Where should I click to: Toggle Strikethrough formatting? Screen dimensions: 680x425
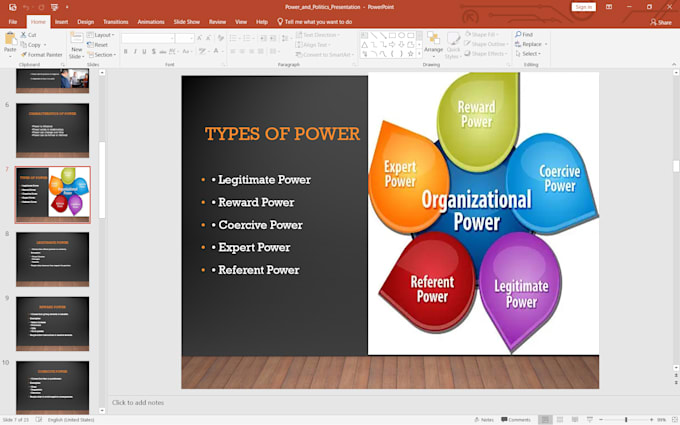click(163, 52)
